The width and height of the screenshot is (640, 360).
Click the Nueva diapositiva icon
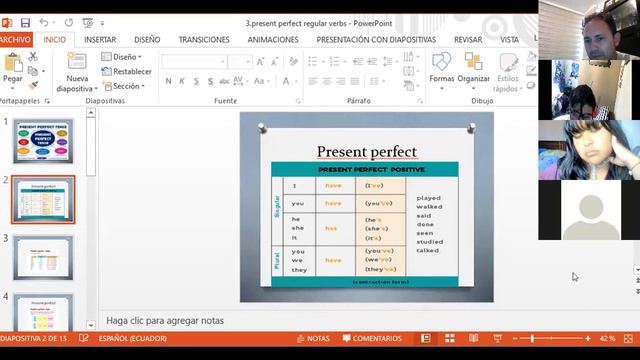[77, 62]
